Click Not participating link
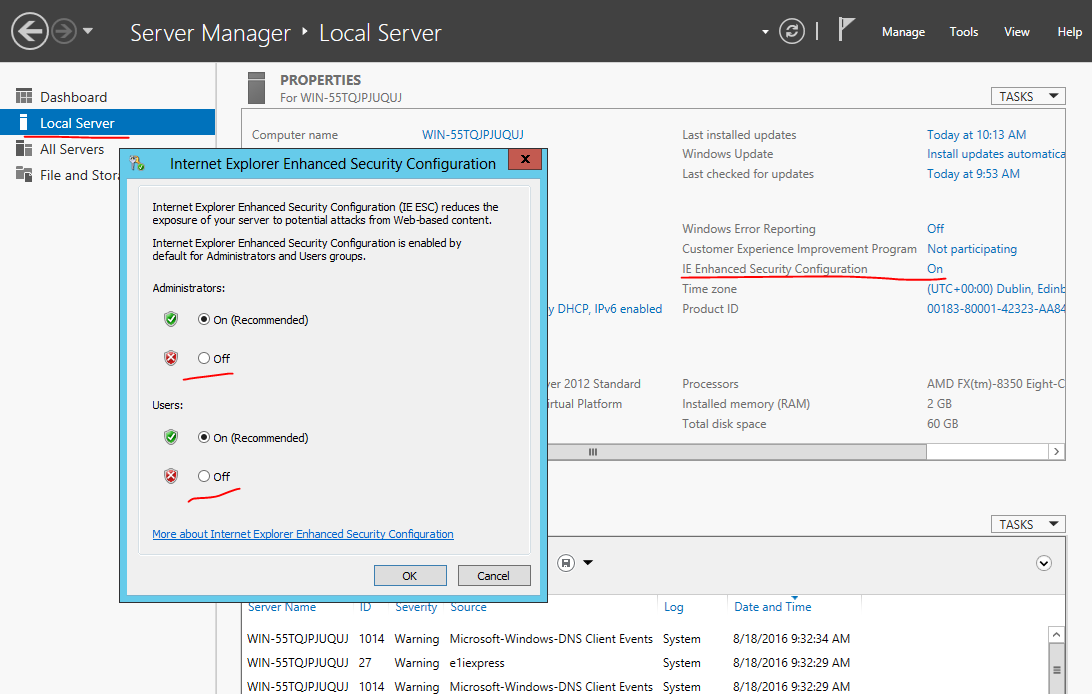 coord(972,249)
